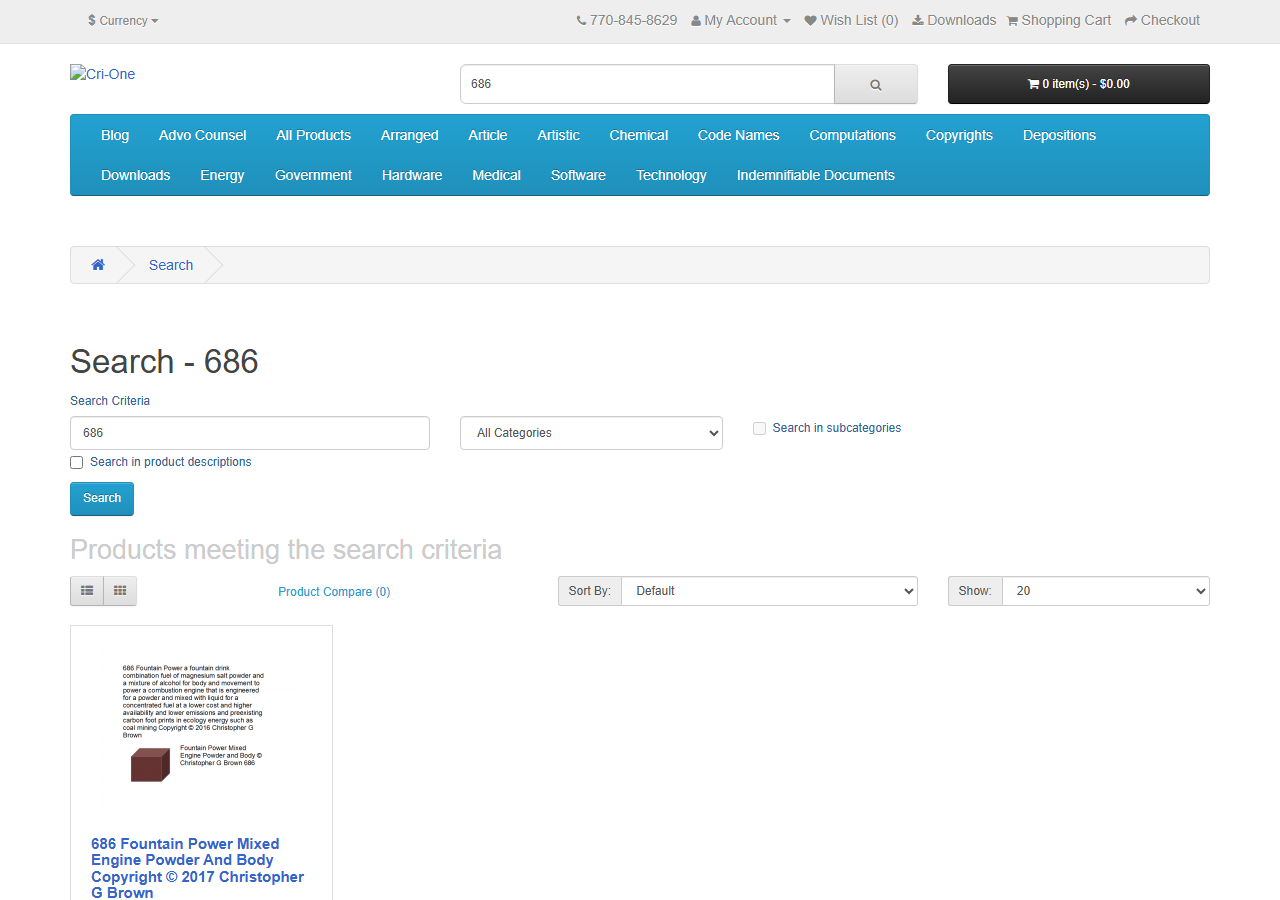
Task: Open the Hardware category
Action: pos(411,175)
